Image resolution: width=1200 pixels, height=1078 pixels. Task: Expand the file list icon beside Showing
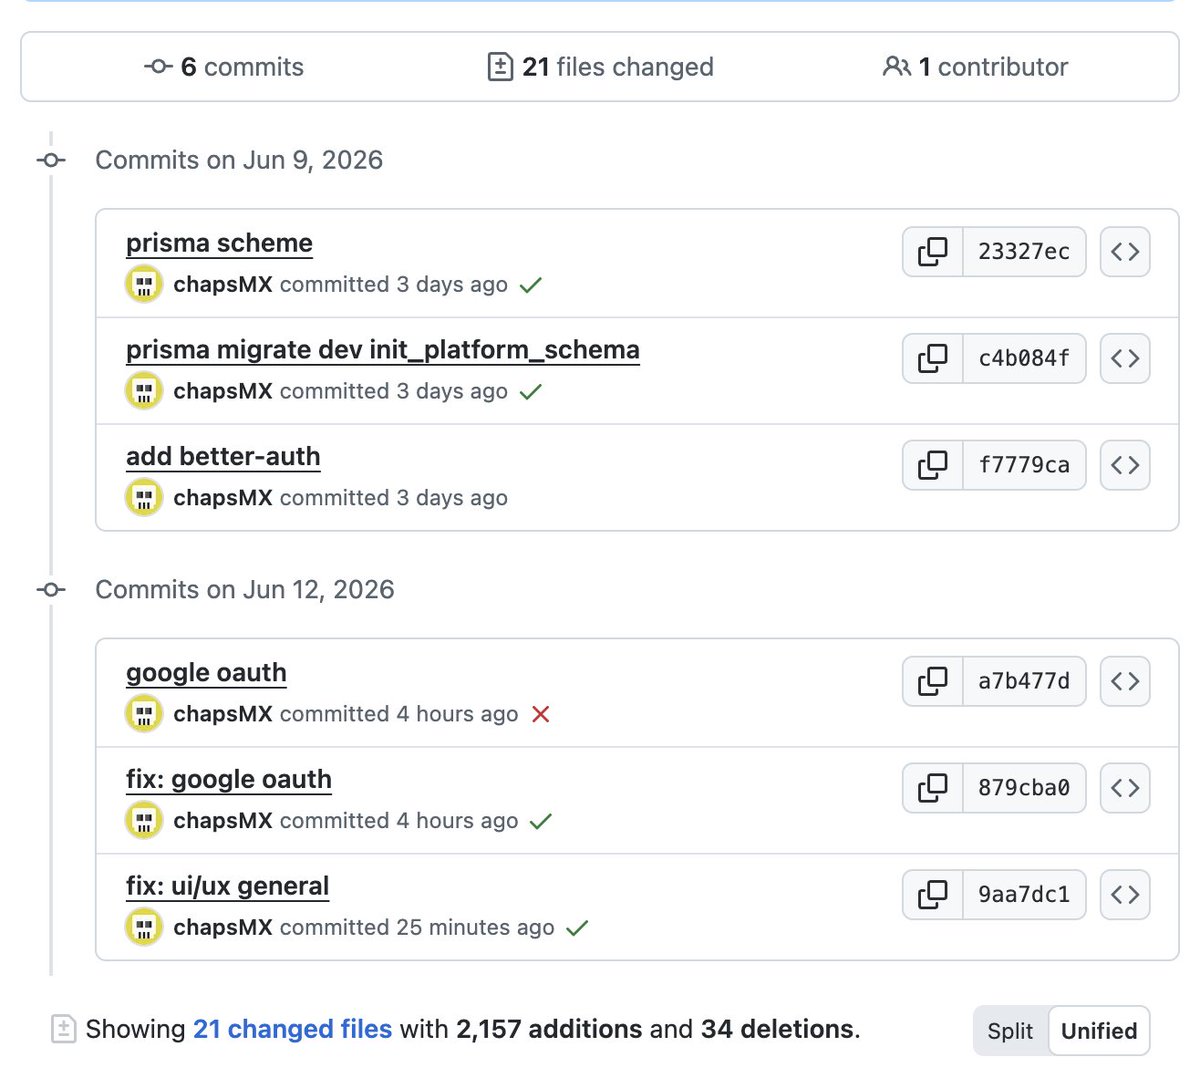pyautogui.click(x=63, y=1029)
